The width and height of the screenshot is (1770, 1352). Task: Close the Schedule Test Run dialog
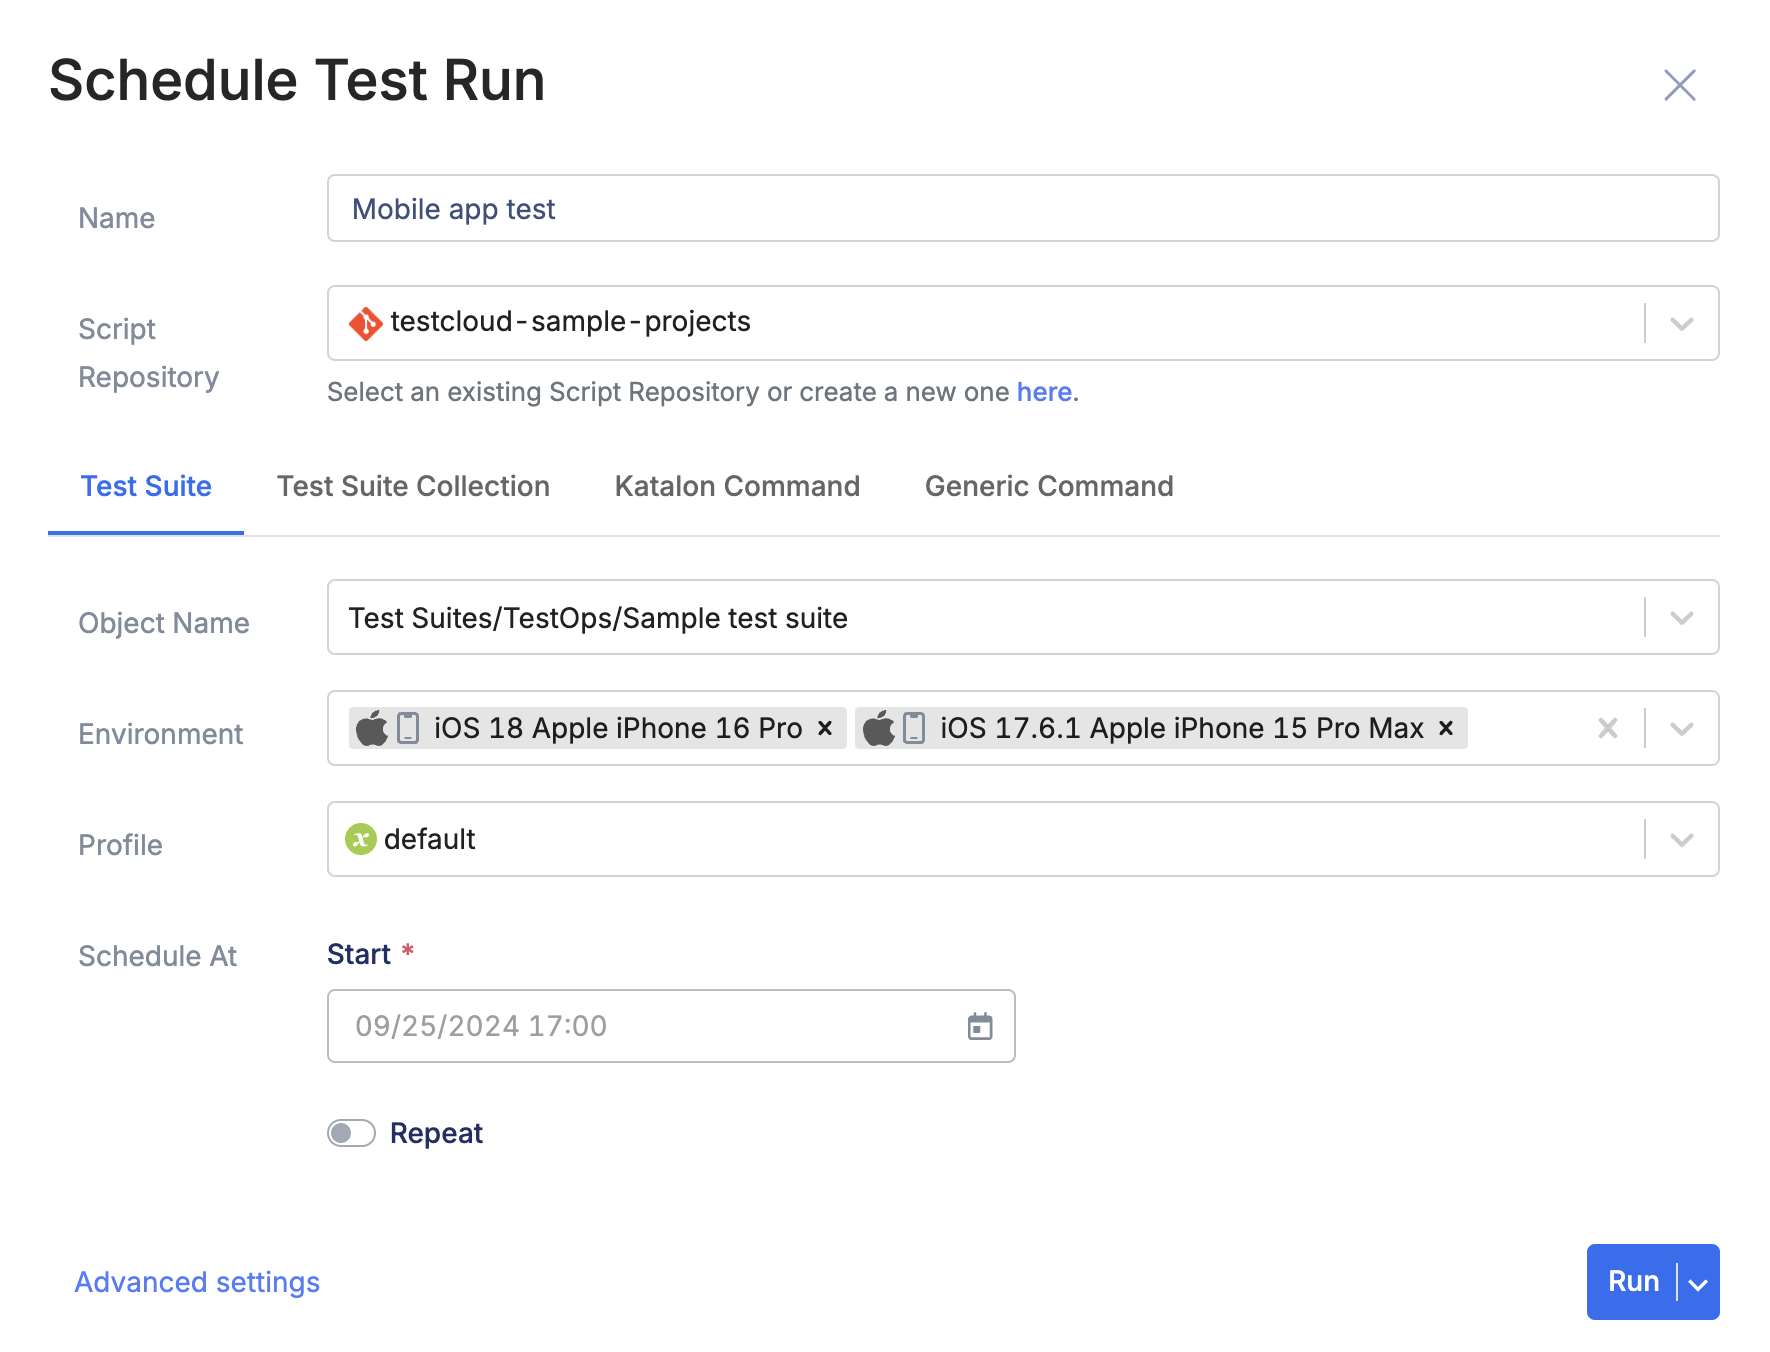tap(1679, 85)
